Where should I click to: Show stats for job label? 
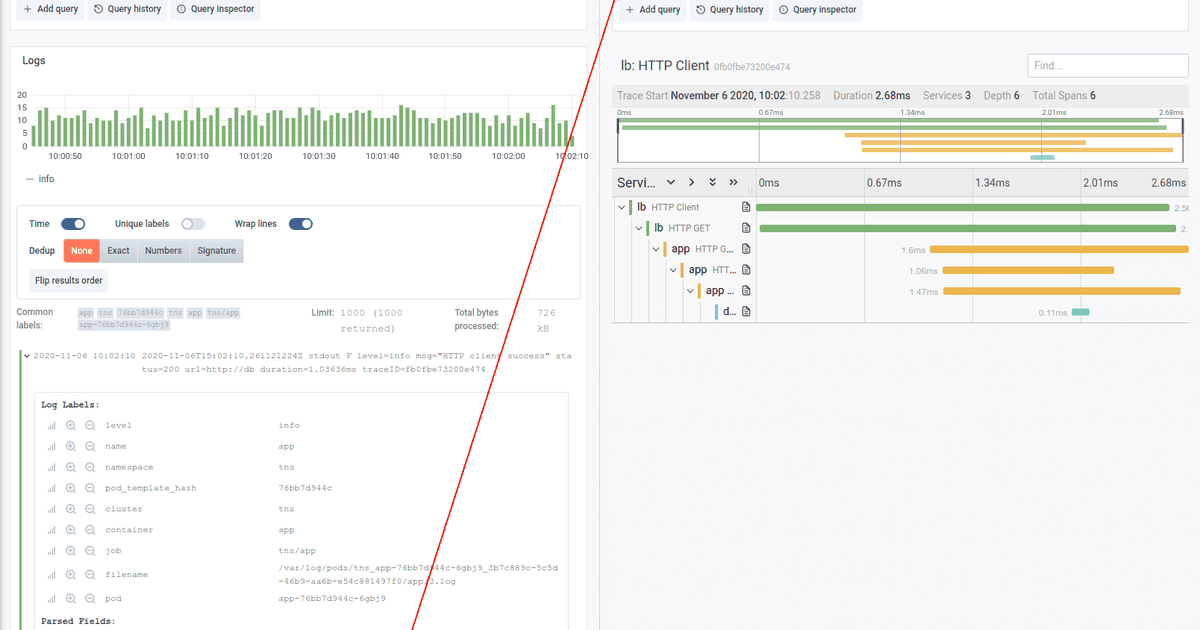click(51, 551)
